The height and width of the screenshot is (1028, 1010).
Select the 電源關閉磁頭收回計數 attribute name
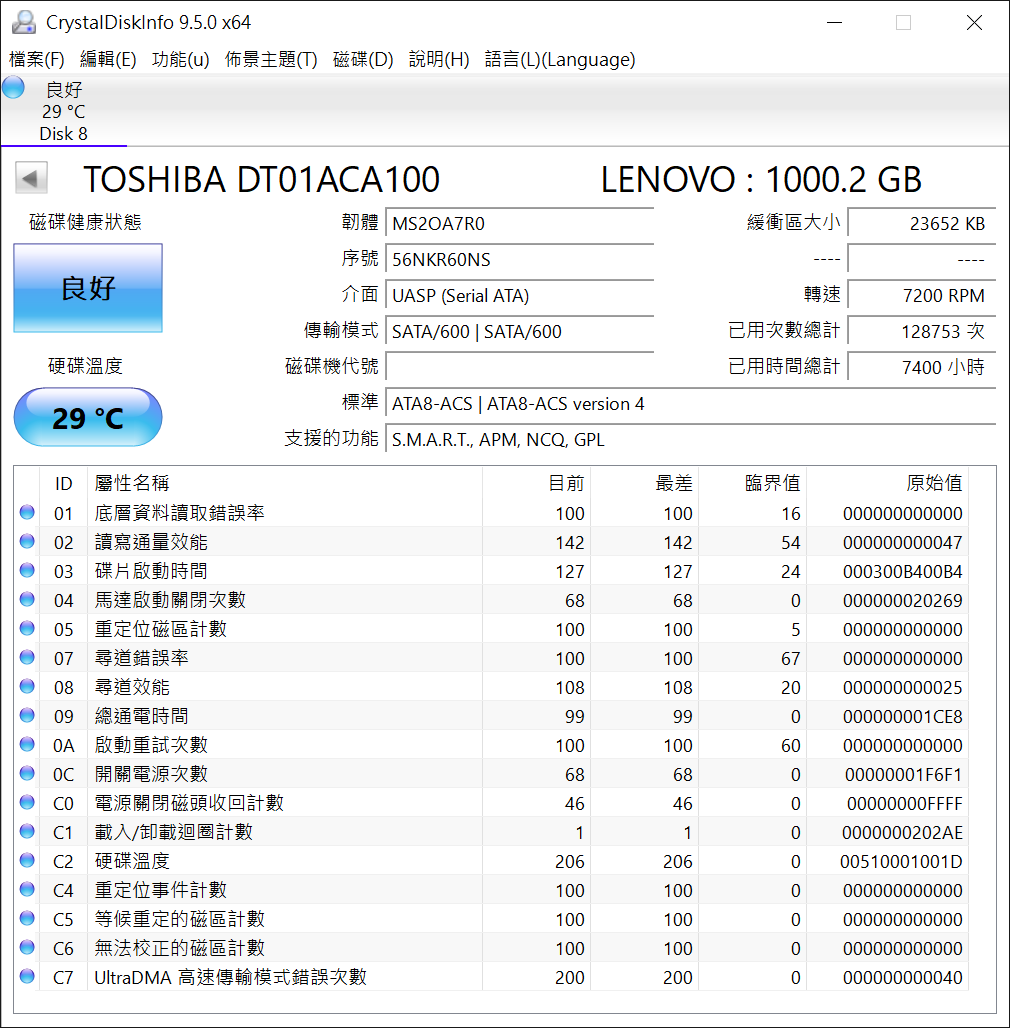pyautogui.click(x=189, y=802)
